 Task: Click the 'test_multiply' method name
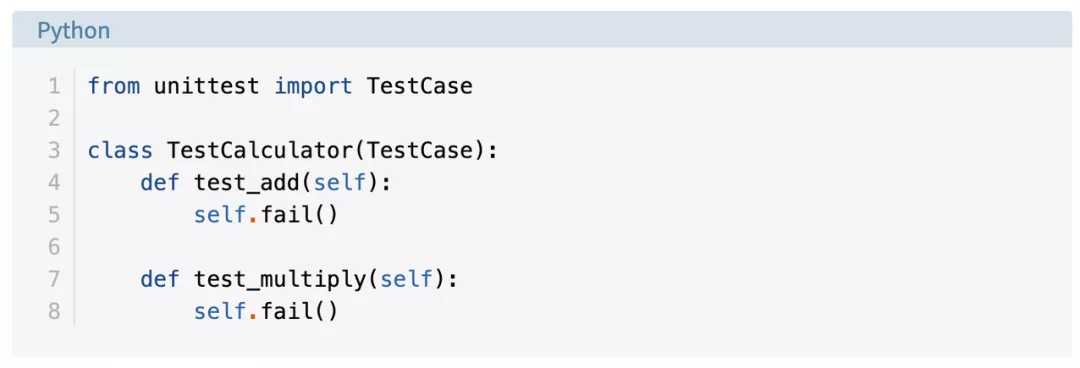[280, 279]
